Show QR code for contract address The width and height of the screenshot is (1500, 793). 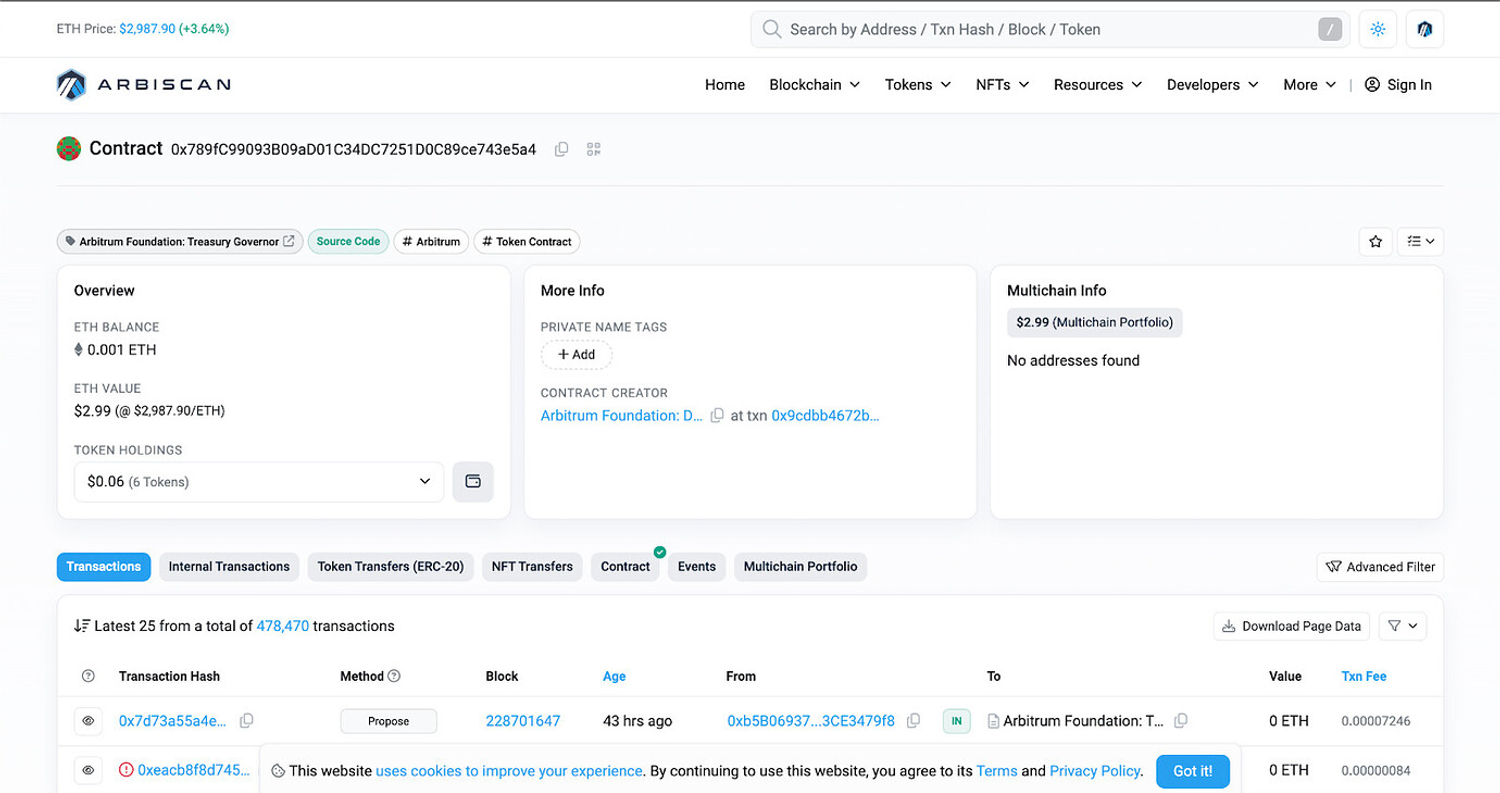(594, 149)
